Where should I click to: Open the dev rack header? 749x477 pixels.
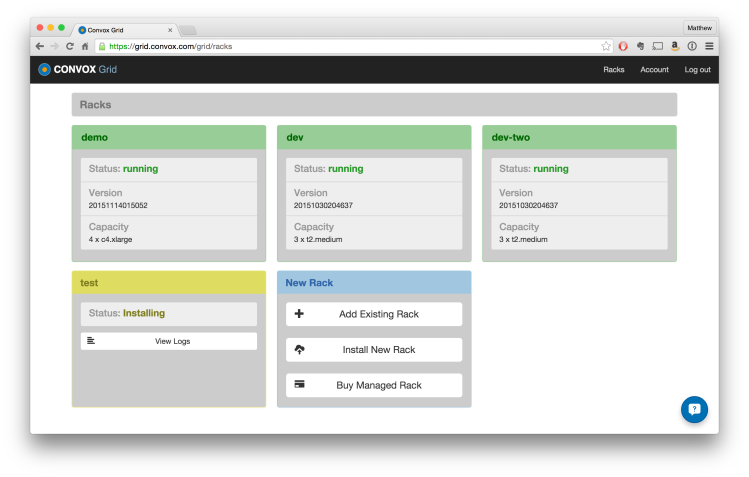pyautogui.click(x=374, y=138)
